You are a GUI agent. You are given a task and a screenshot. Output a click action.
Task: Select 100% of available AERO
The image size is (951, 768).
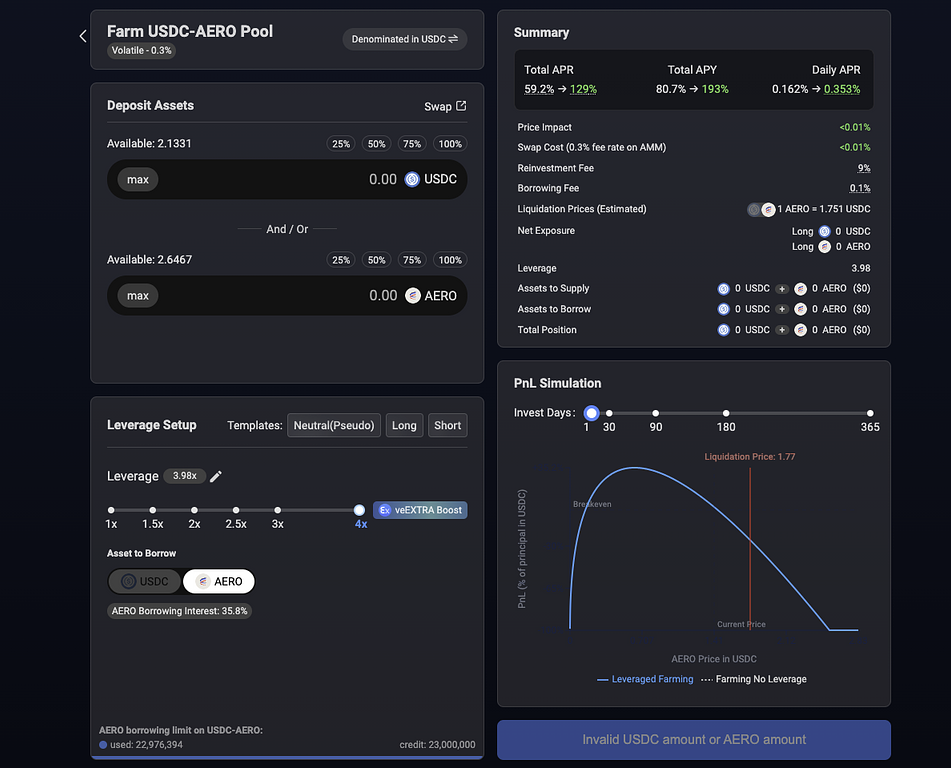click(450, 260)
